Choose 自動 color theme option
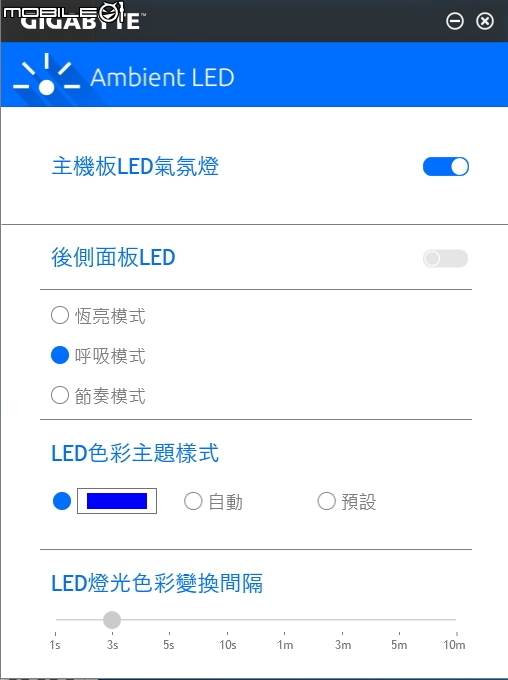Screen dimensions: 508x680 (x=193, y=501)
